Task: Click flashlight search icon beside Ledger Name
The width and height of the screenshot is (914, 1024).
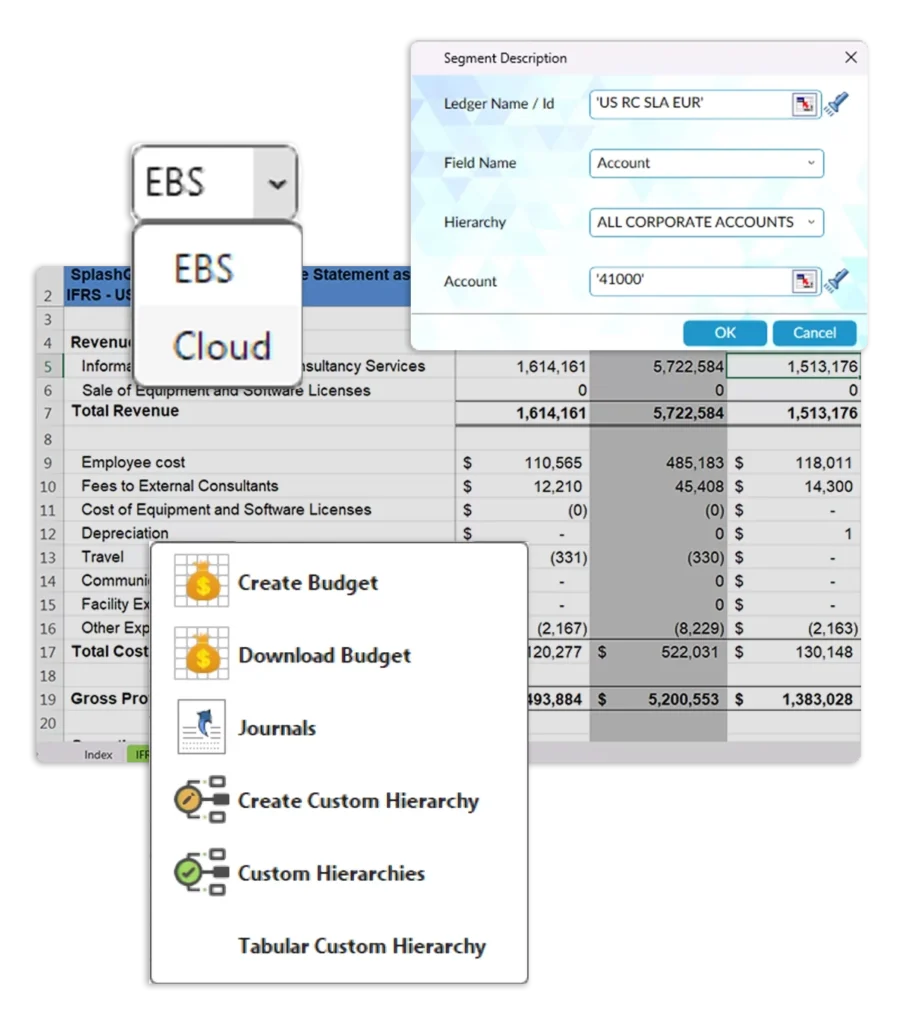Action: point(836,104)
